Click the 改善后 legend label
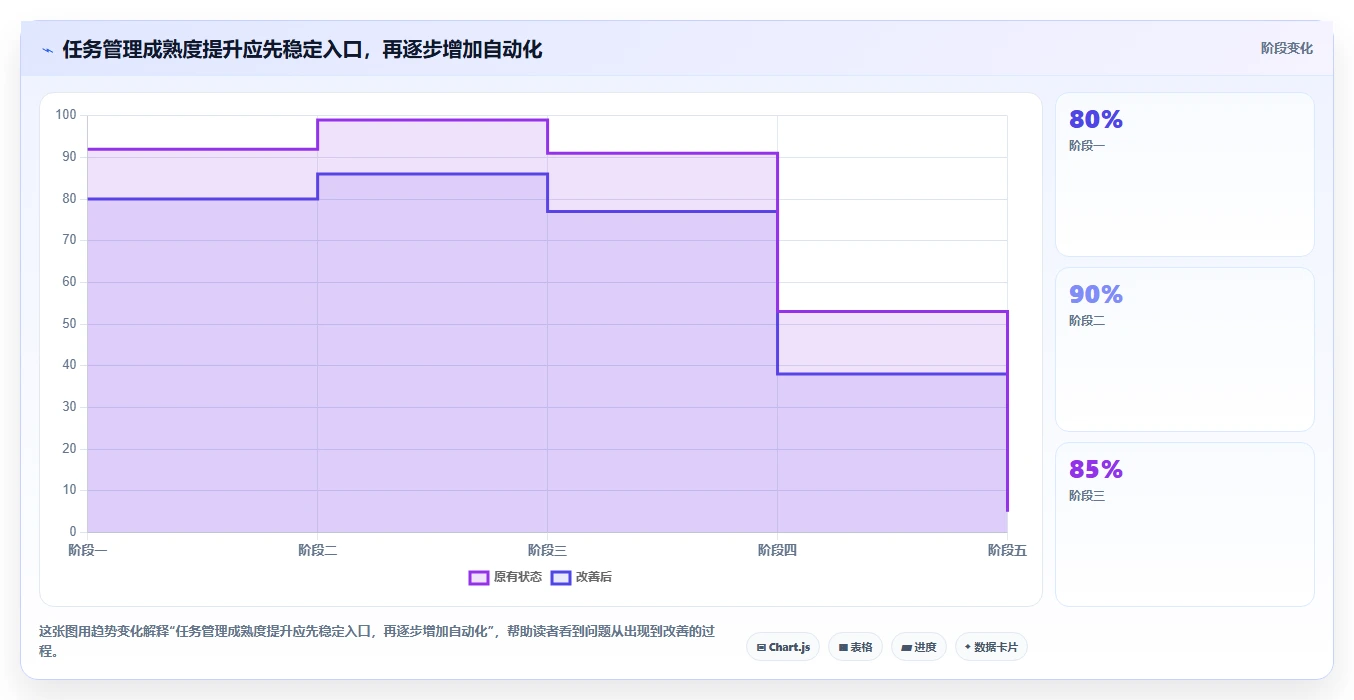The width and height of the screenshot is (1354, 700). 594,577
